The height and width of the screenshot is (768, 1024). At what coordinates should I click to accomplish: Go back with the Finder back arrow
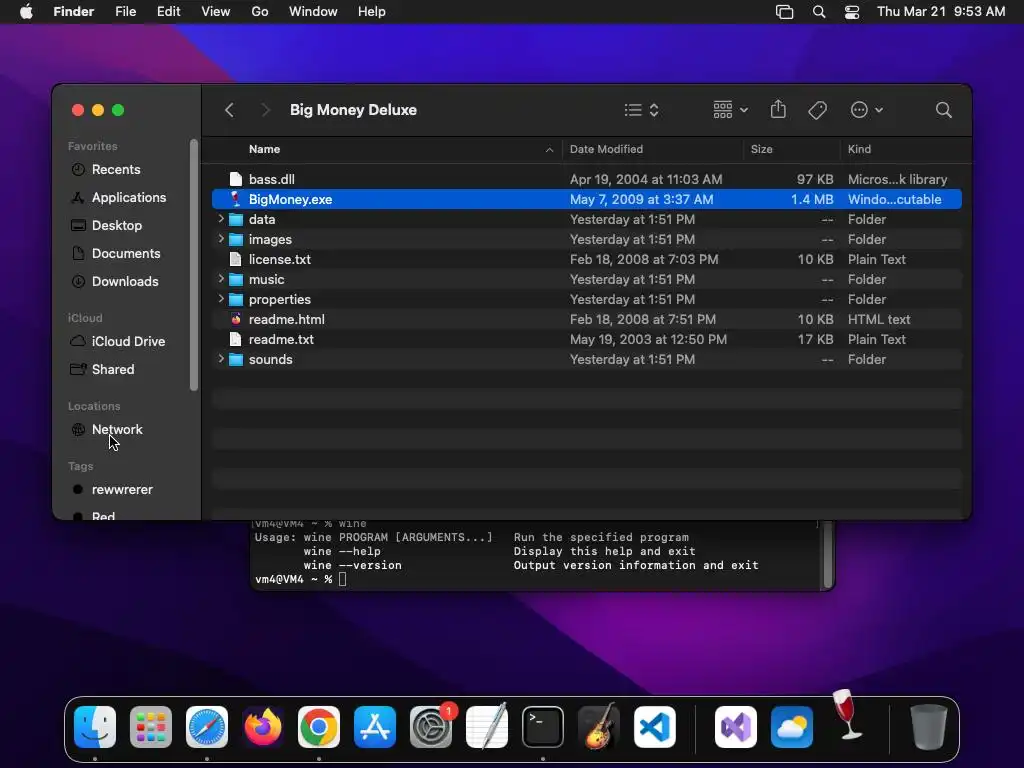[229, 110]
